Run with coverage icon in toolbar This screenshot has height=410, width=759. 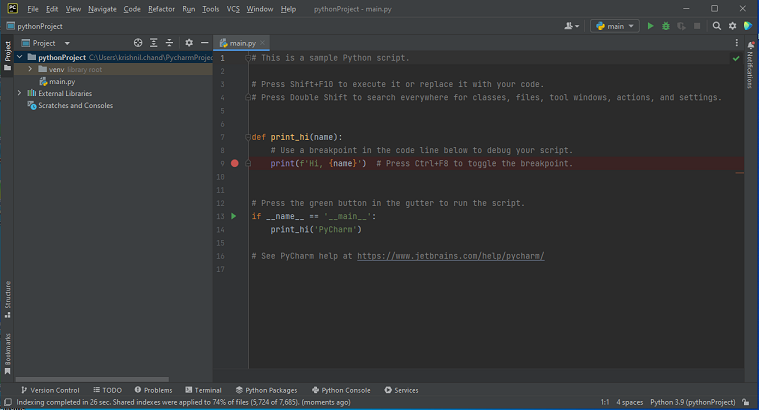point(681,26)
